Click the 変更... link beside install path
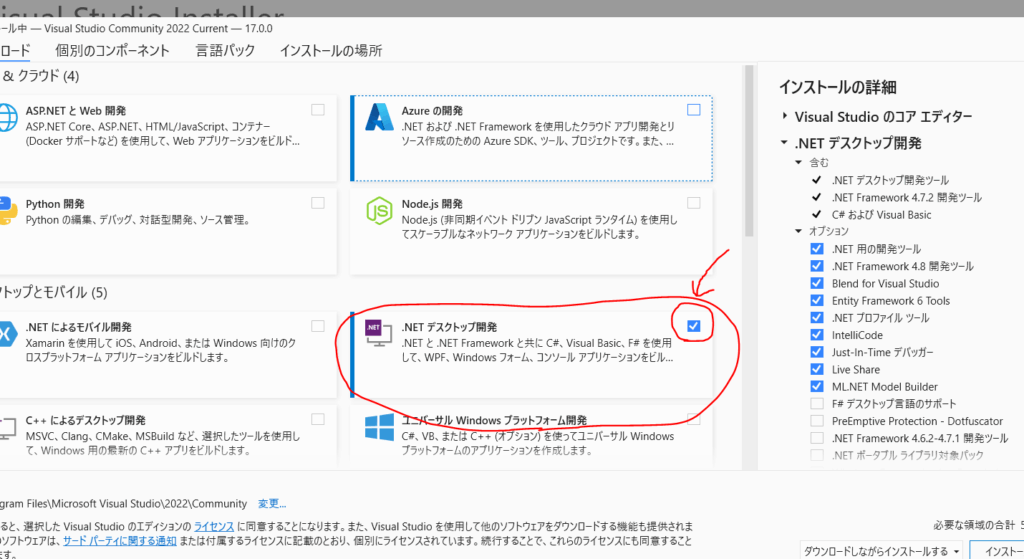Screen dimensions: 1024x559 272,504
